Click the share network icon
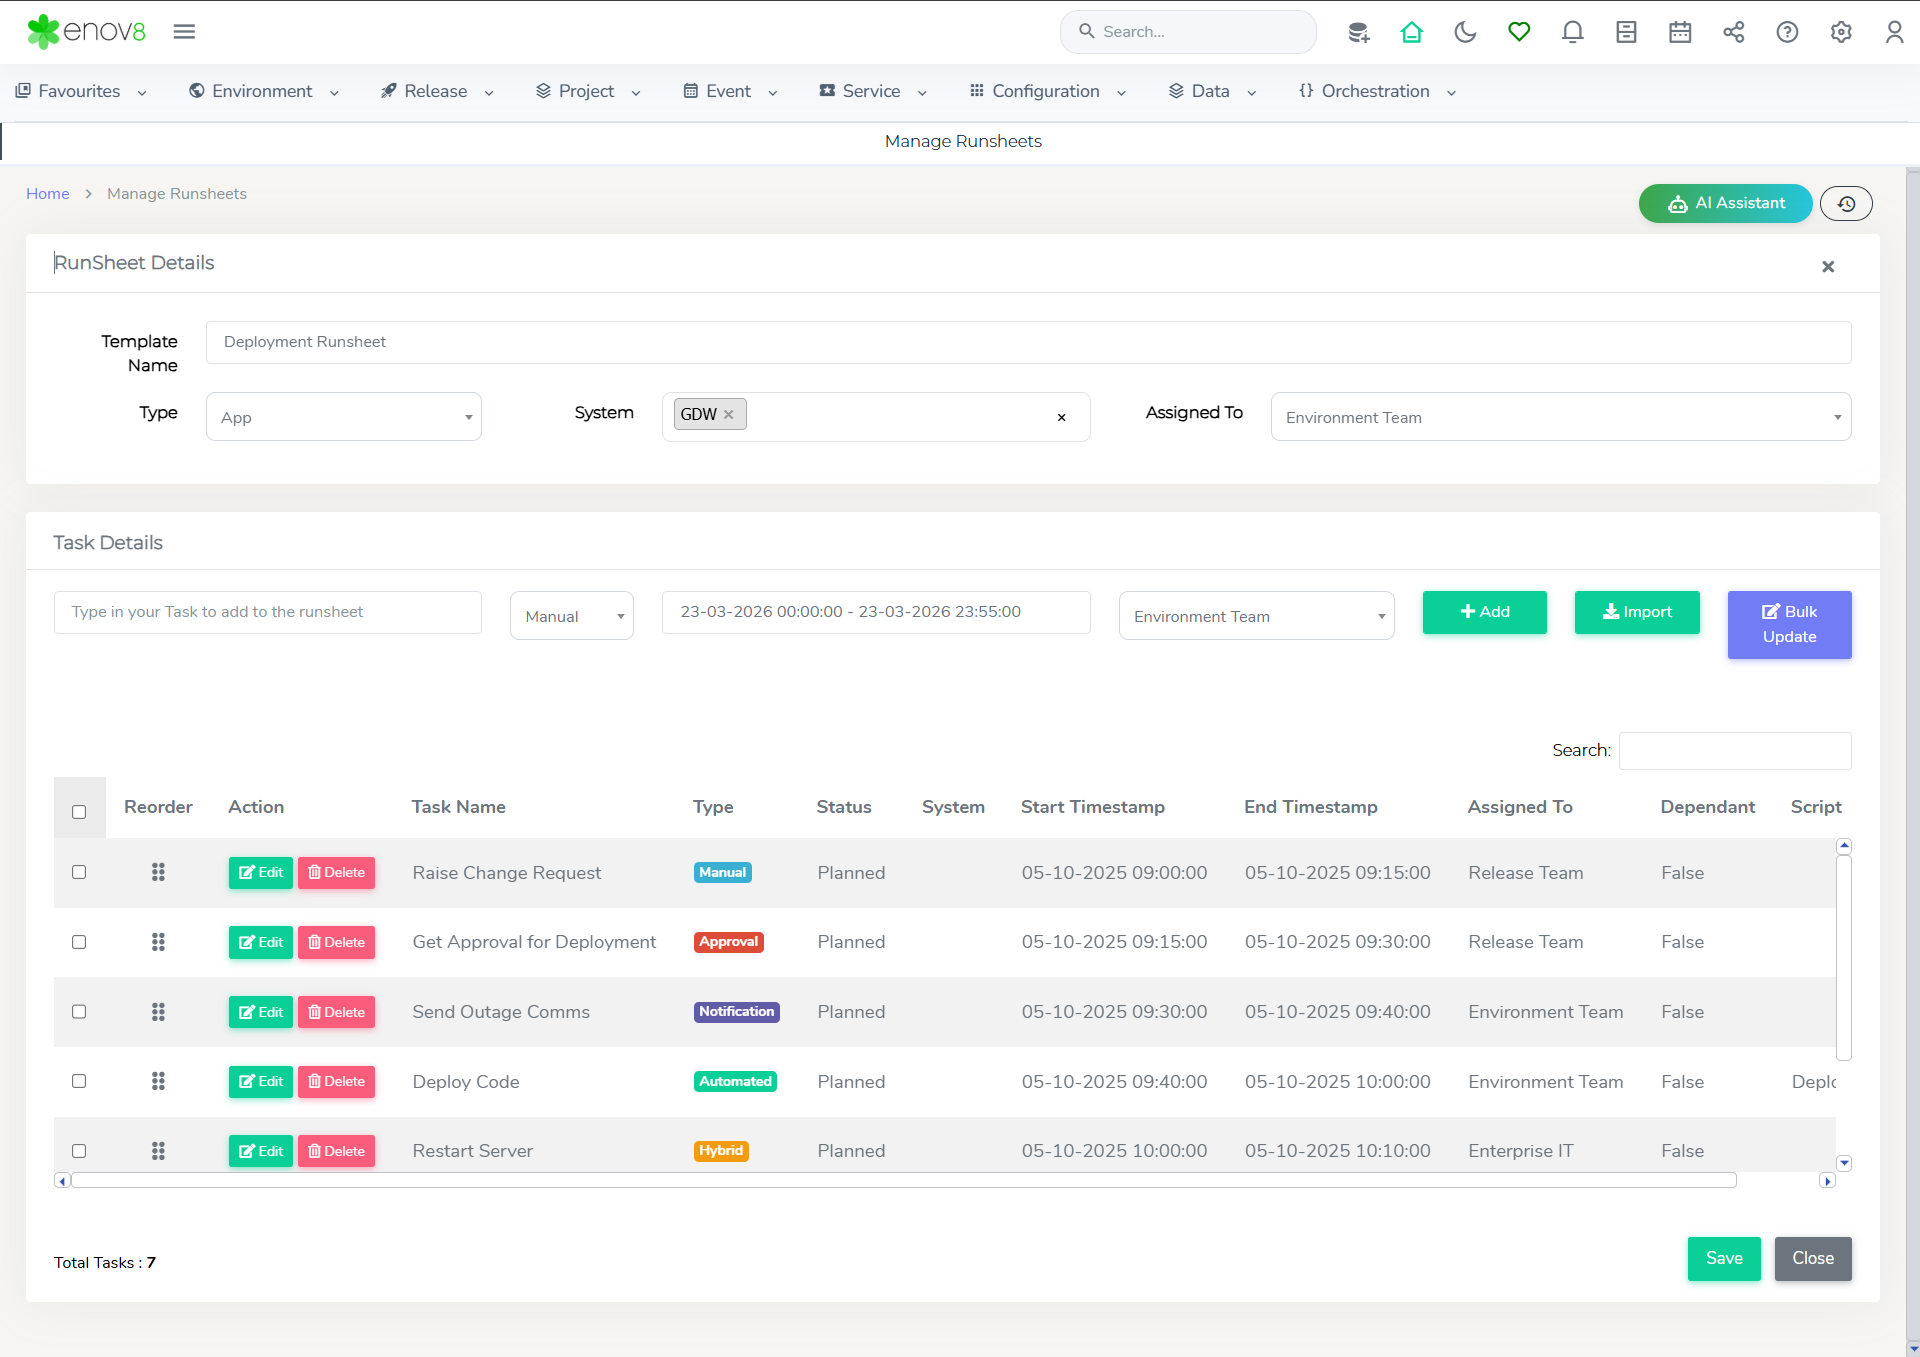This screenshot has height=1357, width=1920. click(x=1733, y=32)
